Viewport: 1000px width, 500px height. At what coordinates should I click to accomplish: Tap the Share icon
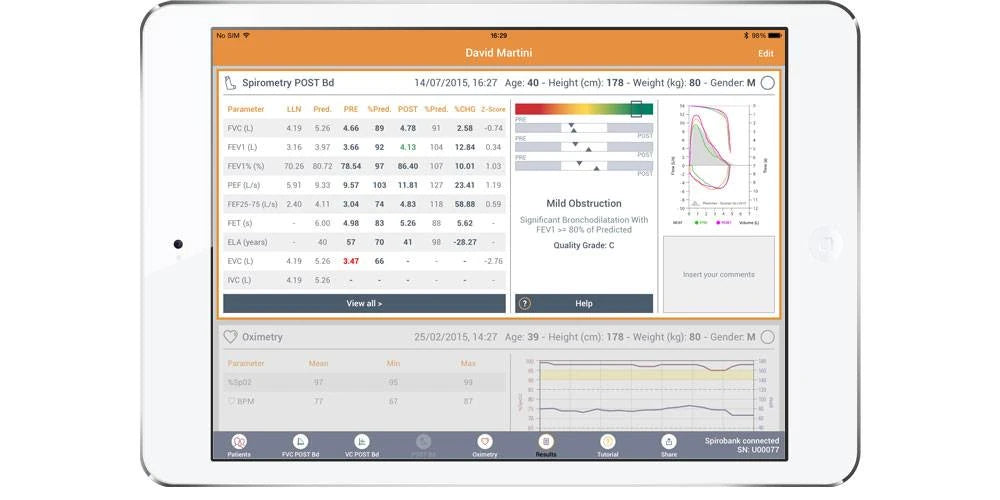click(668, 441)
